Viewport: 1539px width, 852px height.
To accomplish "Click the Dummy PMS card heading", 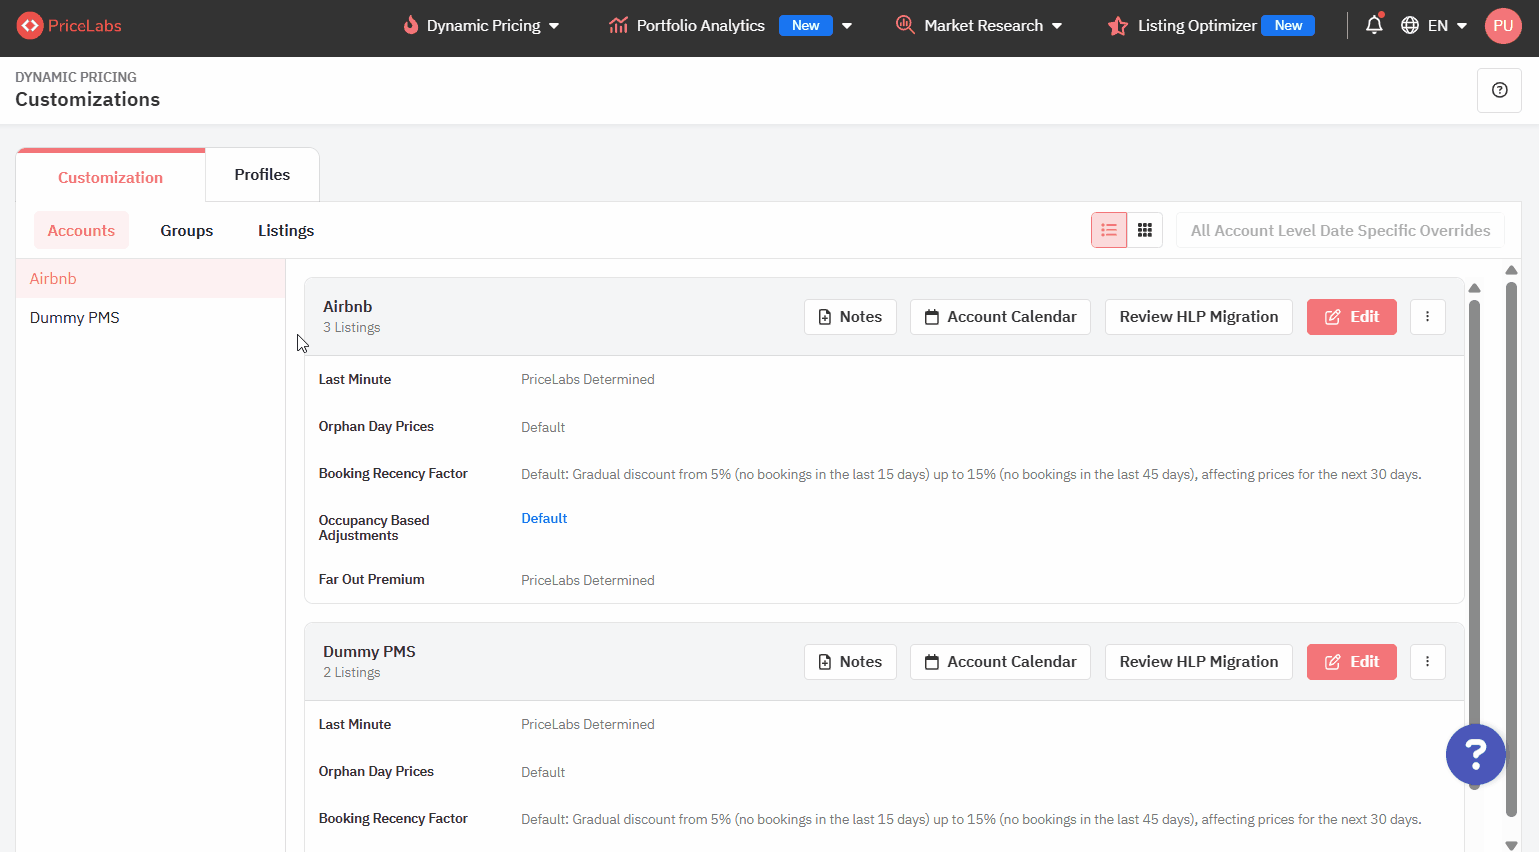I will coord(369,652).
